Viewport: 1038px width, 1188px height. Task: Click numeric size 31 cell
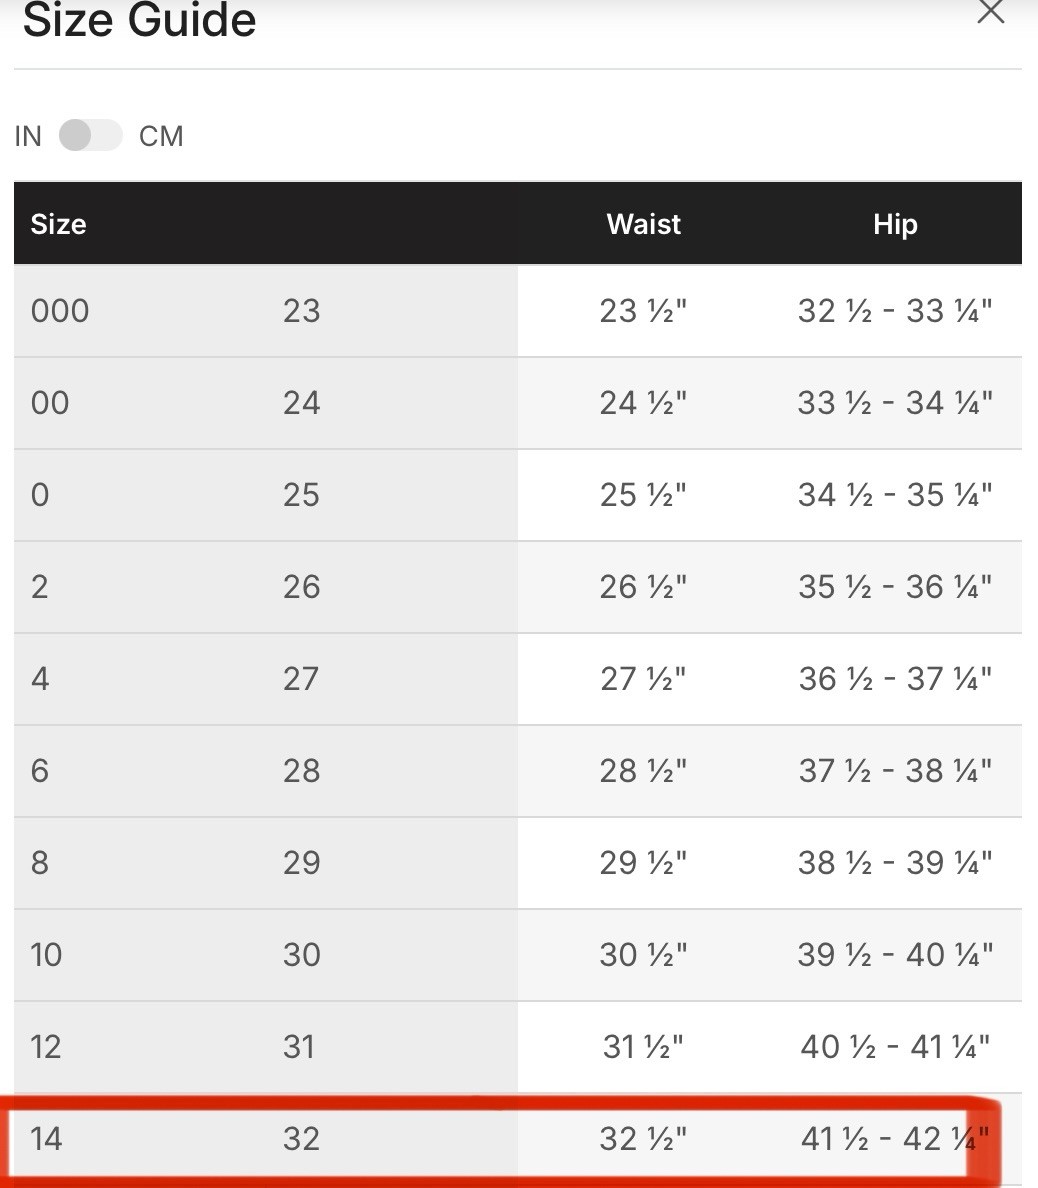299,1047
